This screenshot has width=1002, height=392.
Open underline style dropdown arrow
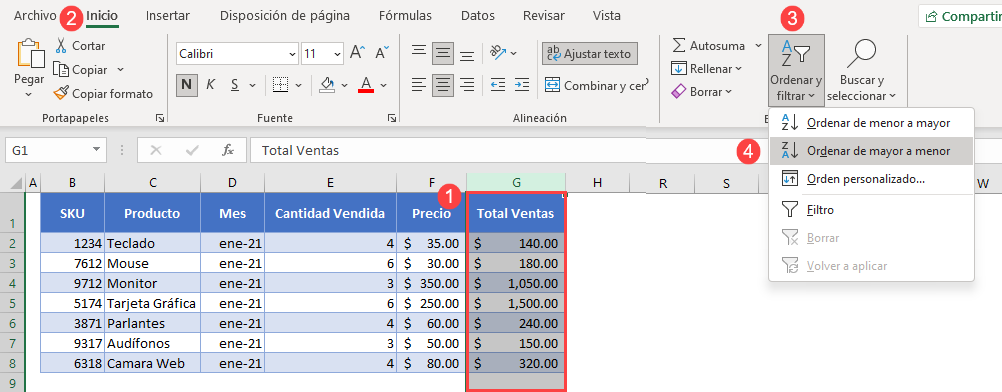point(252,84)
